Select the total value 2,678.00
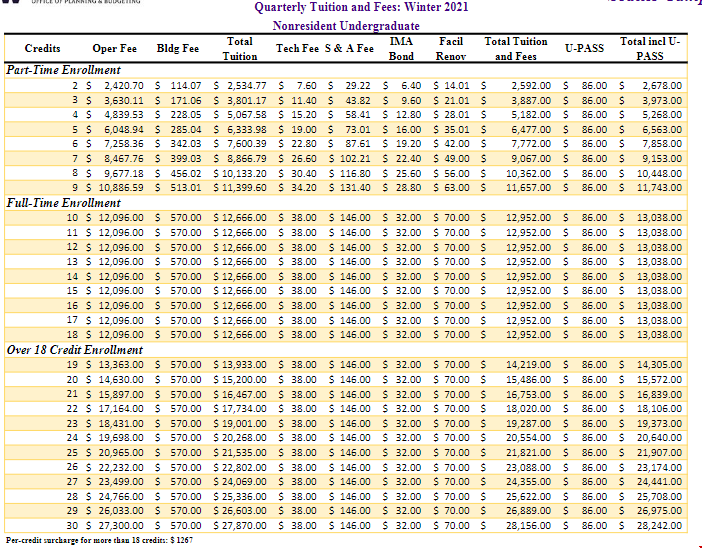Image resolution: width=702 pixels, height=548 pixels. point(662,86)
